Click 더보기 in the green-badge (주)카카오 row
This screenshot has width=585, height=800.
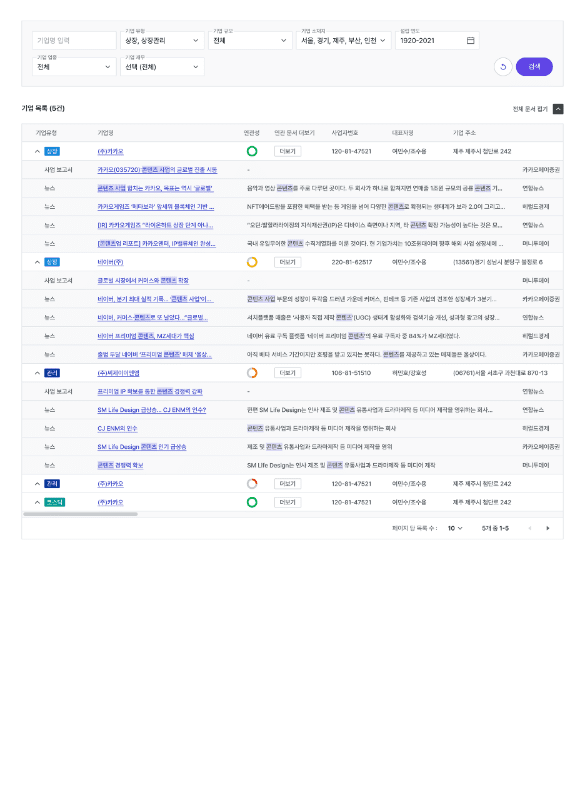click(x=287, y=502)
